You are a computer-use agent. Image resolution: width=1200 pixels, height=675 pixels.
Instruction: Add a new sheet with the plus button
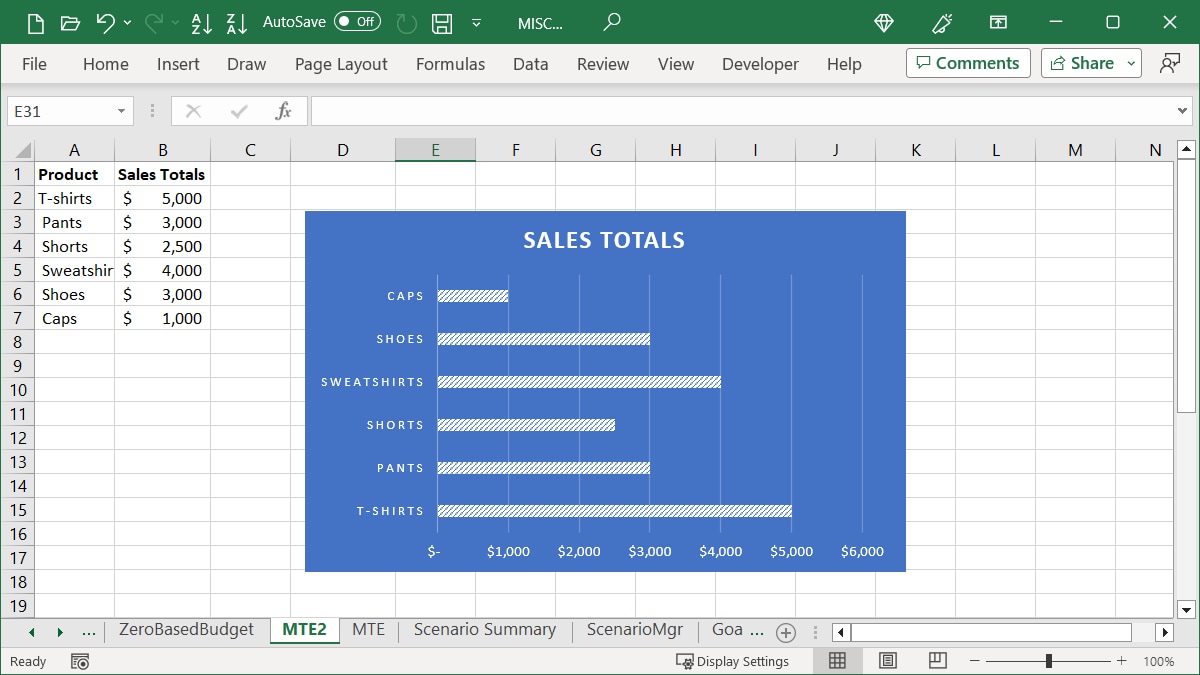pyautogui.click(x=787, y=632)
